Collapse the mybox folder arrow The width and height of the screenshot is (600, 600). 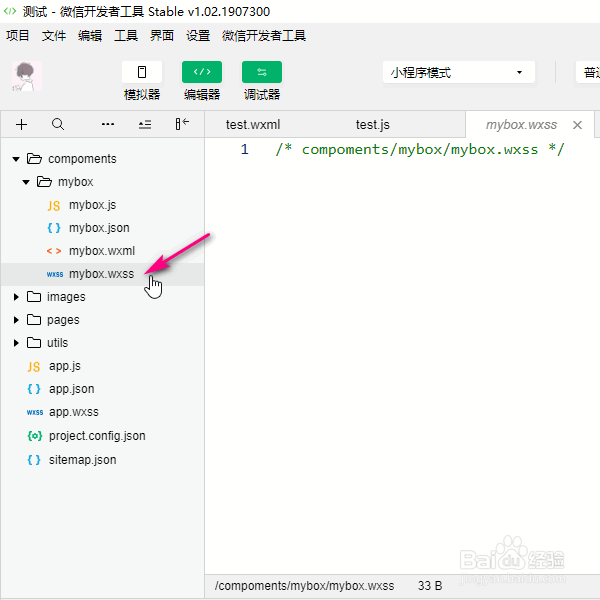26,182
